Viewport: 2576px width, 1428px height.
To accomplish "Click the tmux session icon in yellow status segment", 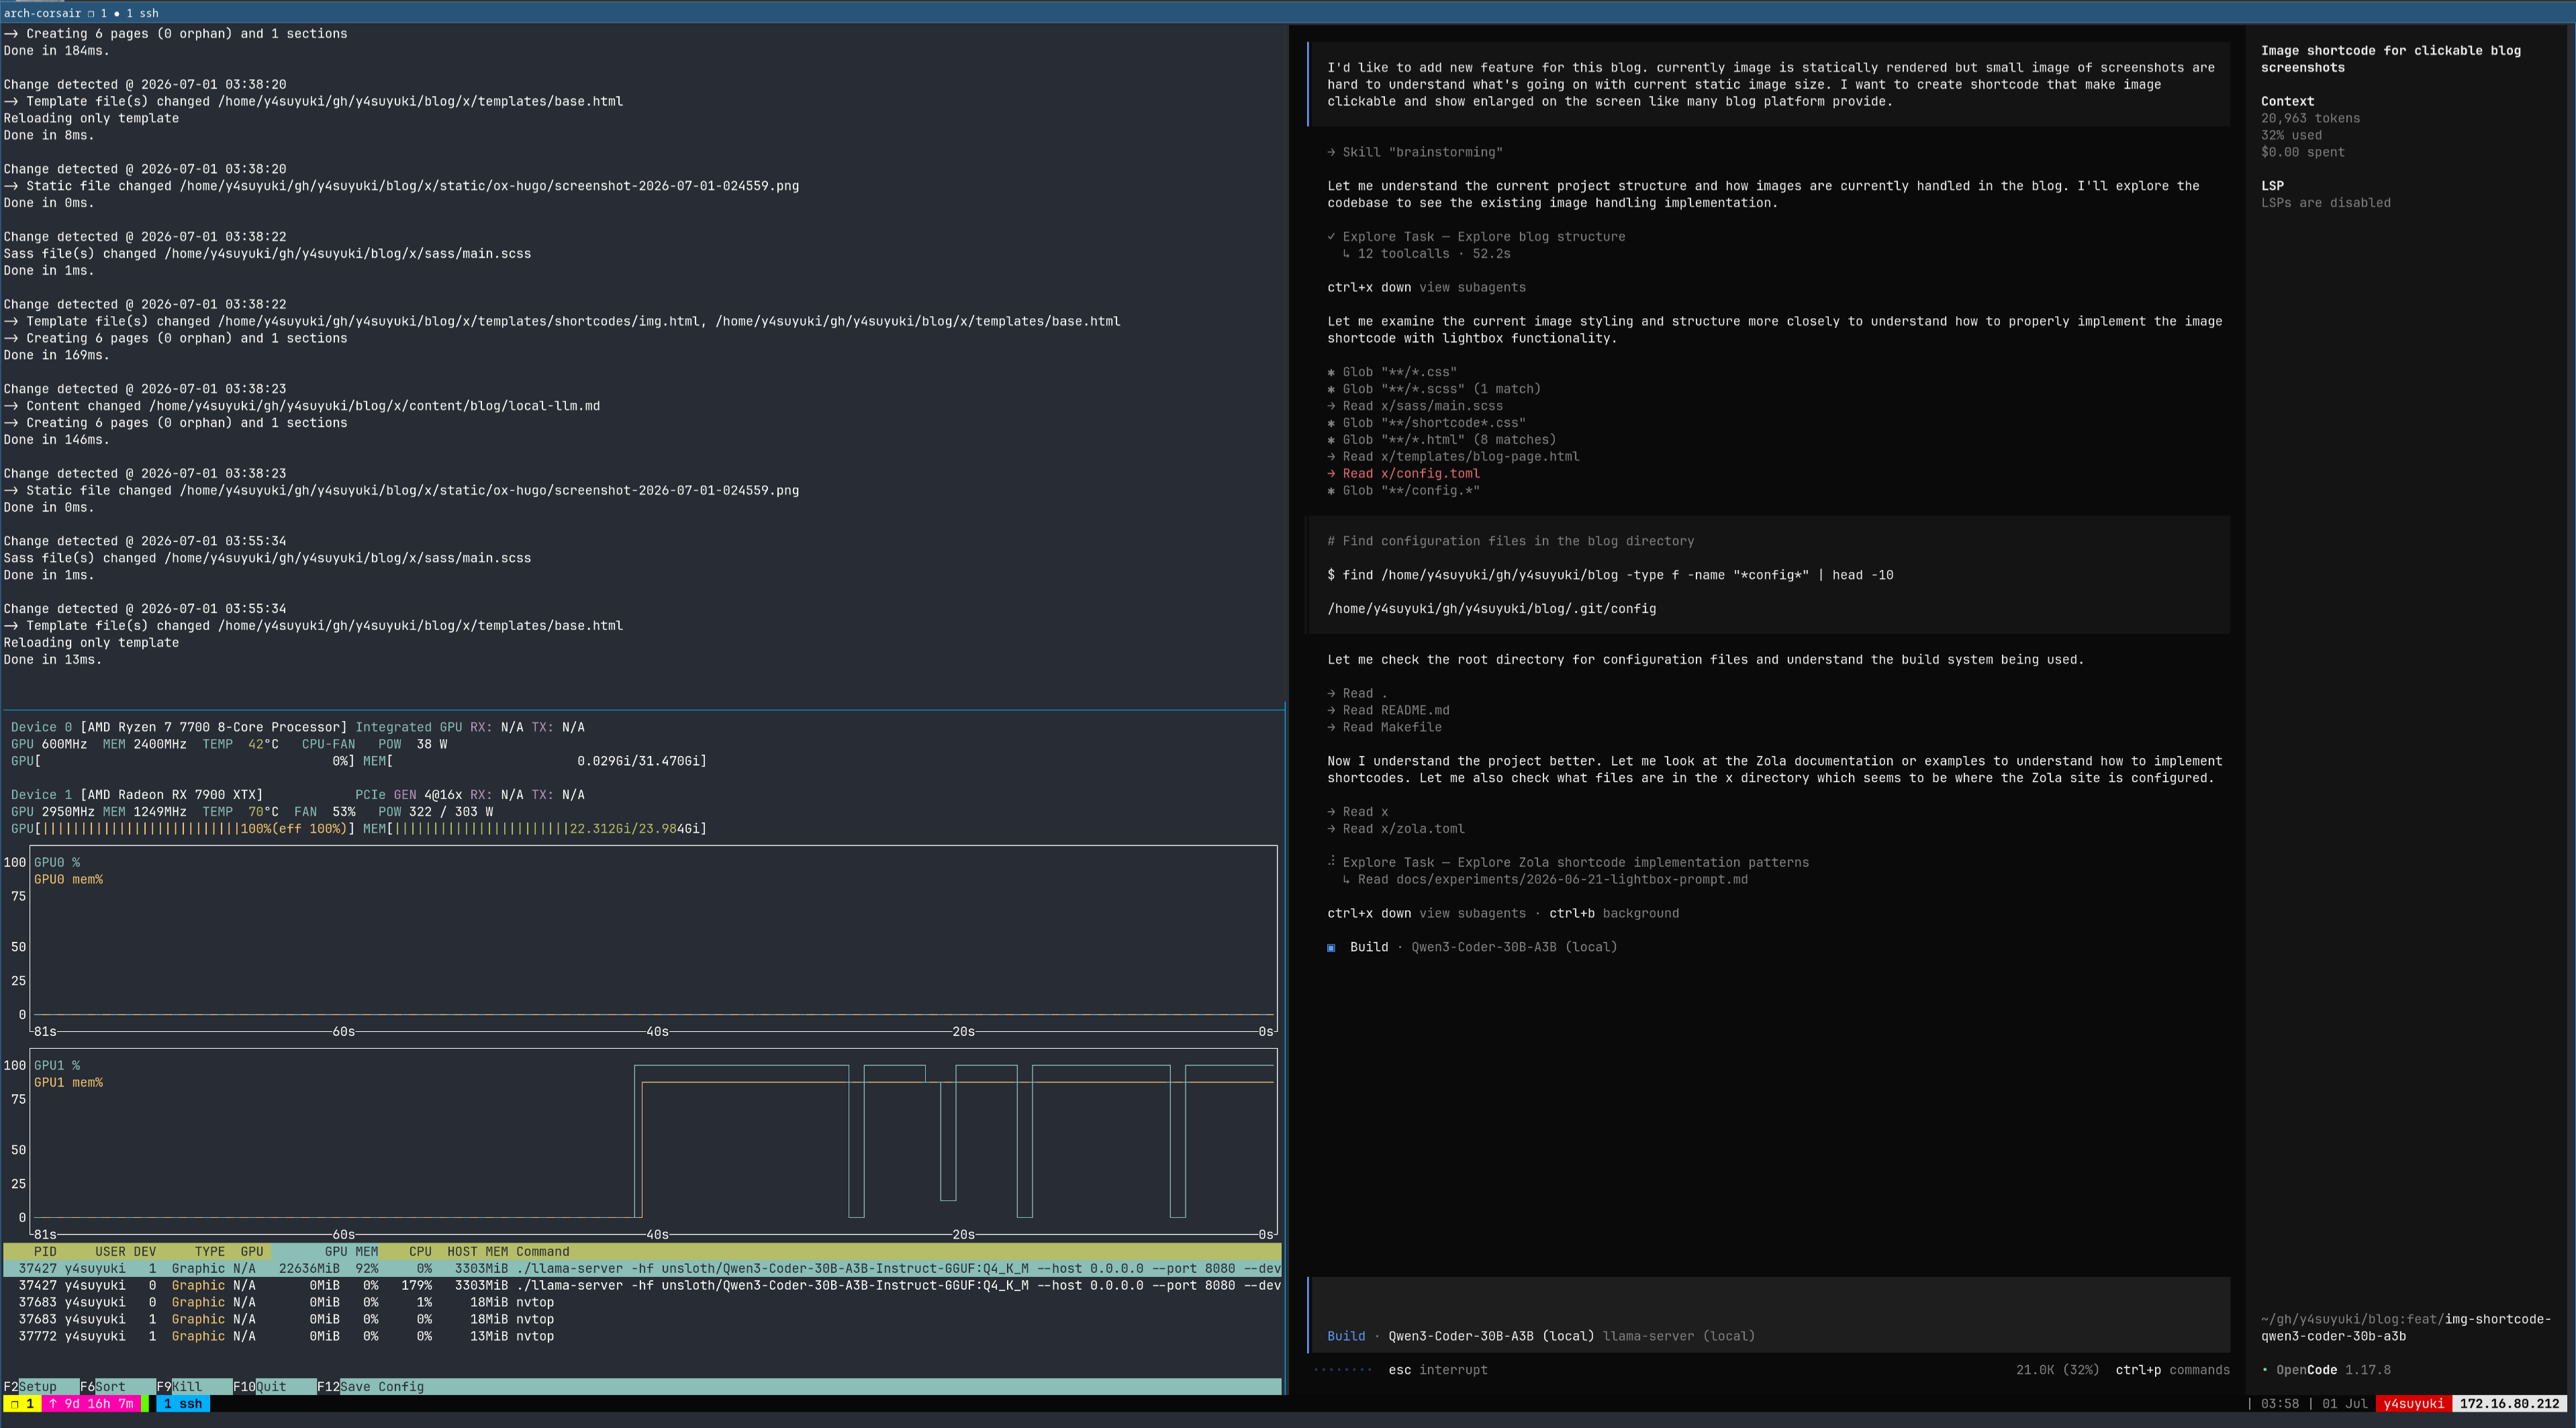I will pyautogui.click(x=14, y=1404).
